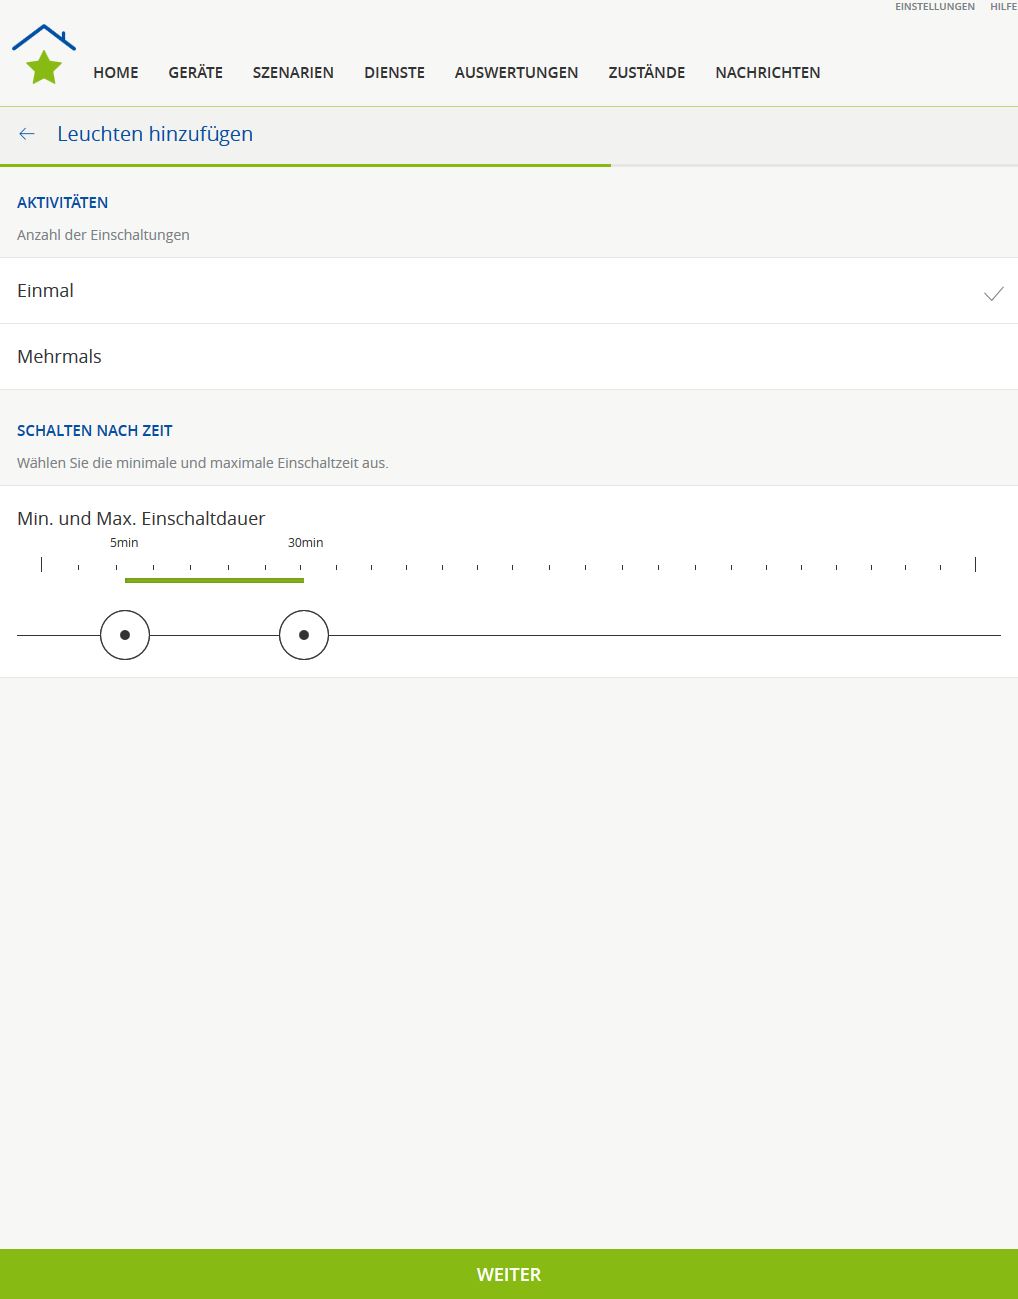Select the Einmal option

[45, 291]
